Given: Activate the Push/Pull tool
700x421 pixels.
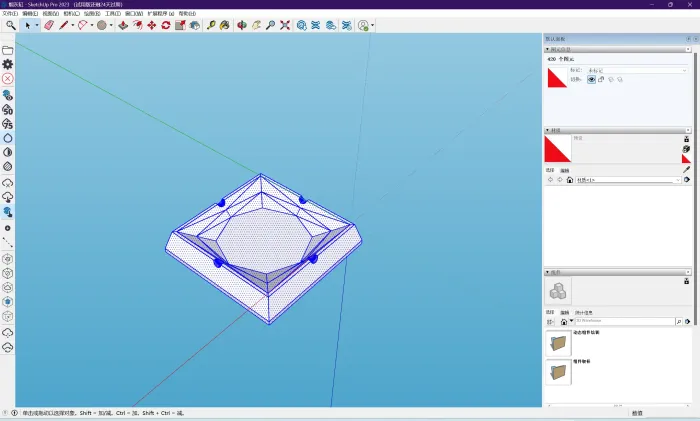Looking at the screenshot, I should coord(123,25).
